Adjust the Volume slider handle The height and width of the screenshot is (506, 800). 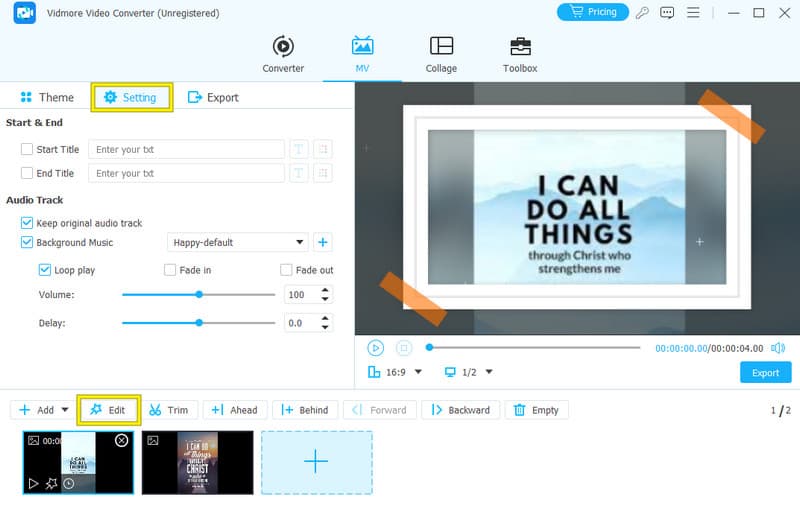[x=199, y=295]
